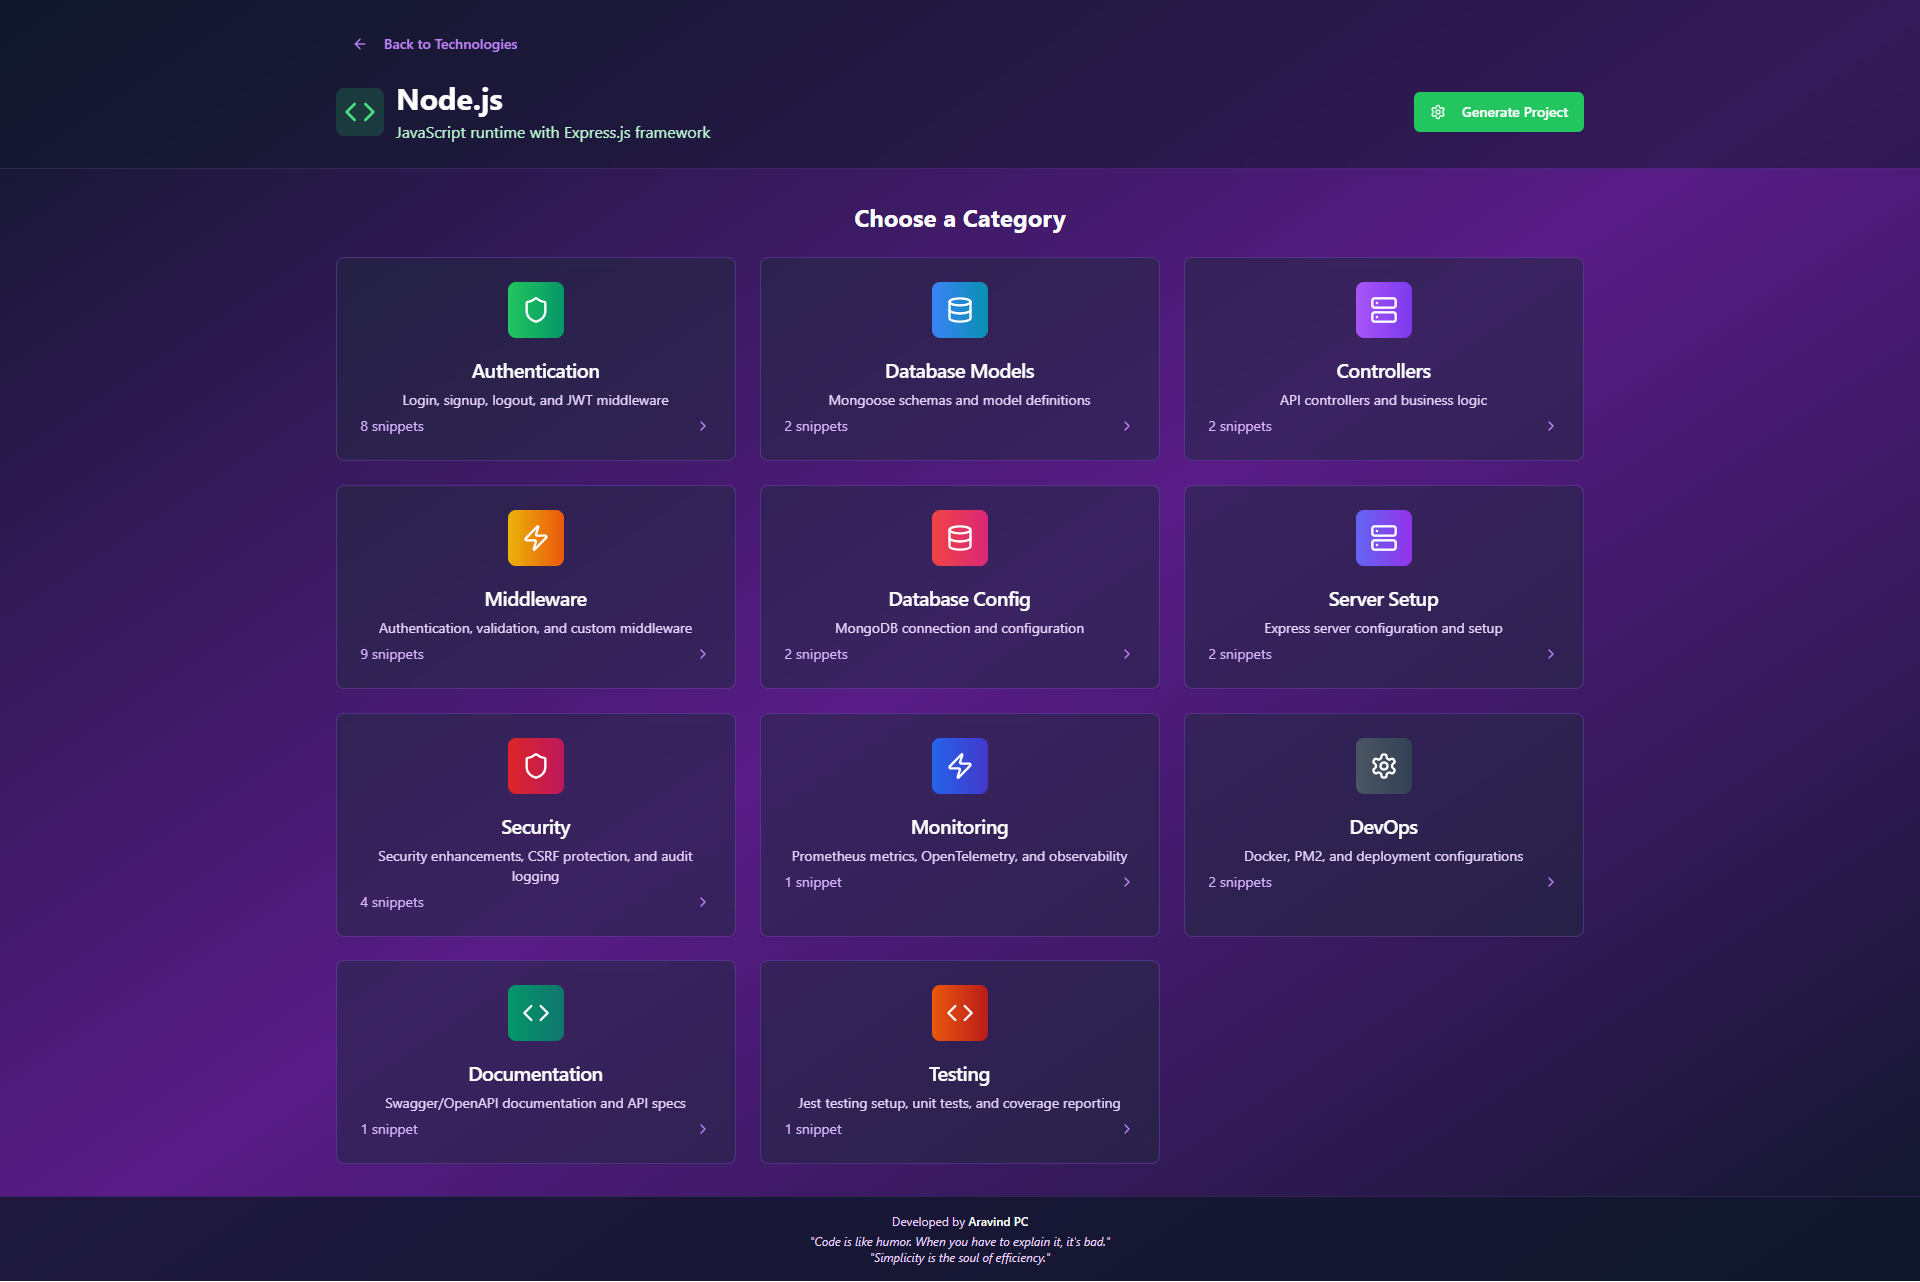The width and height of the screenshot is (1920, 1282).
Task: Click Security enhancements description text
Action: pos(536,866)
